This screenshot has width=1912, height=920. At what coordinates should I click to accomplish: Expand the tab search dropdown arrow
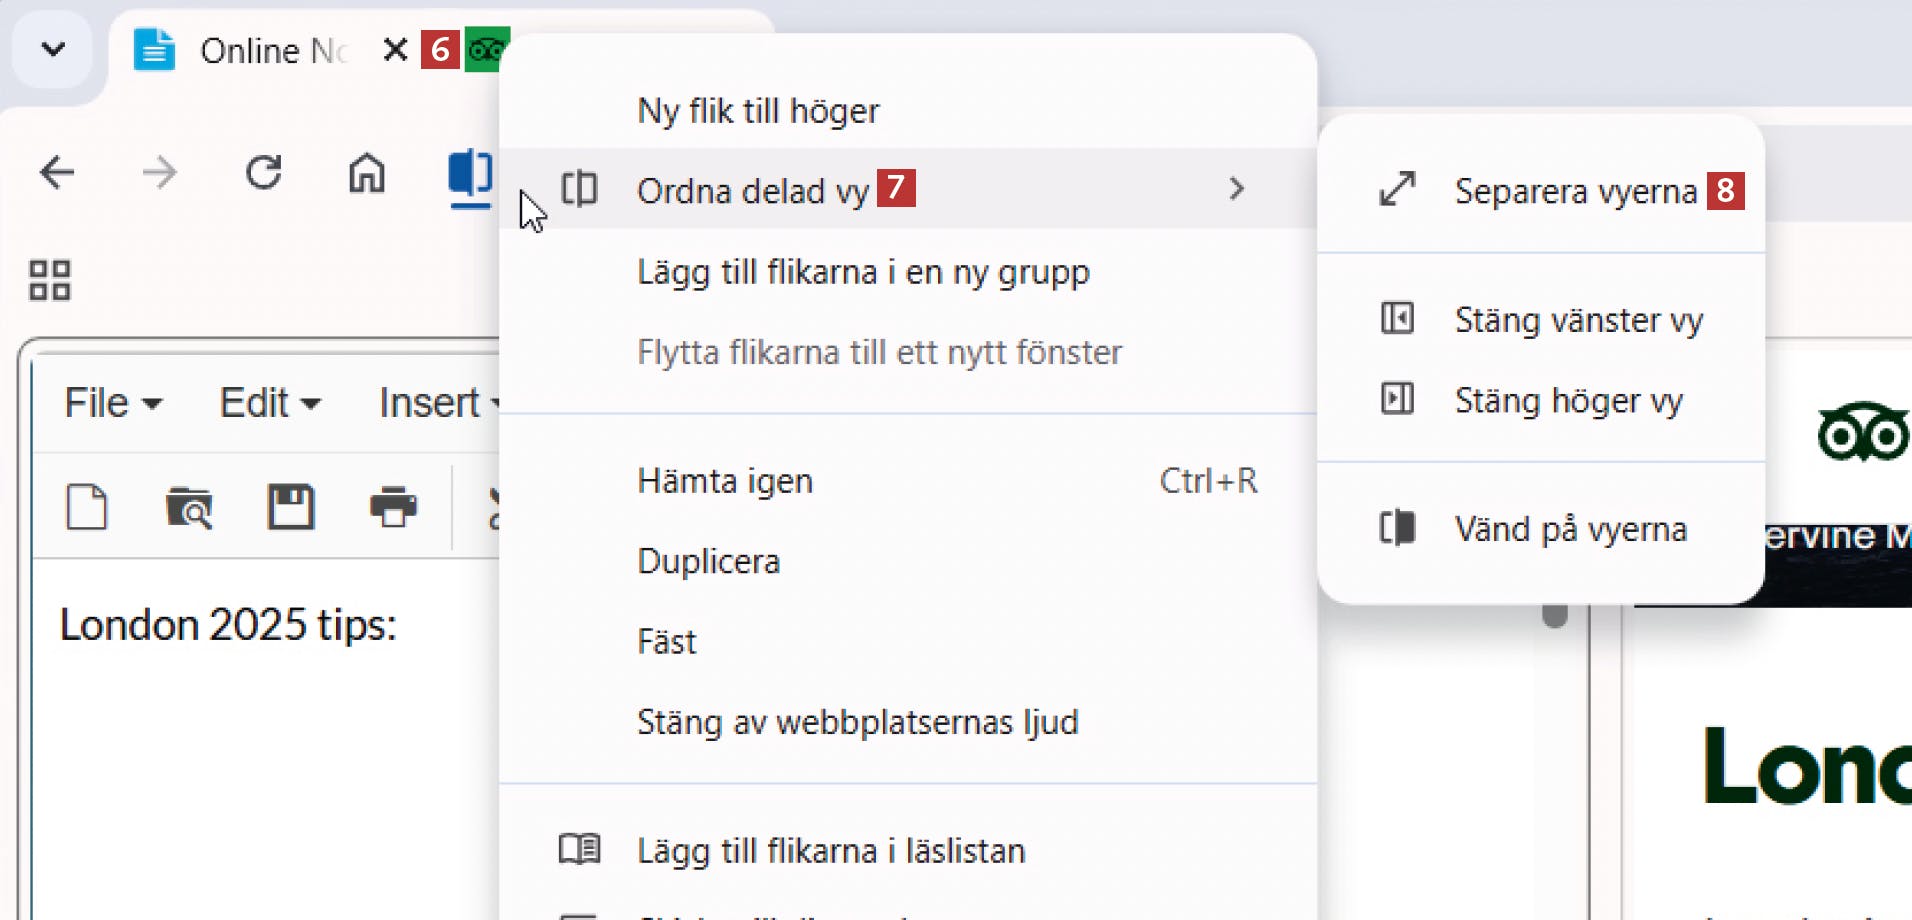click(53, 49)
